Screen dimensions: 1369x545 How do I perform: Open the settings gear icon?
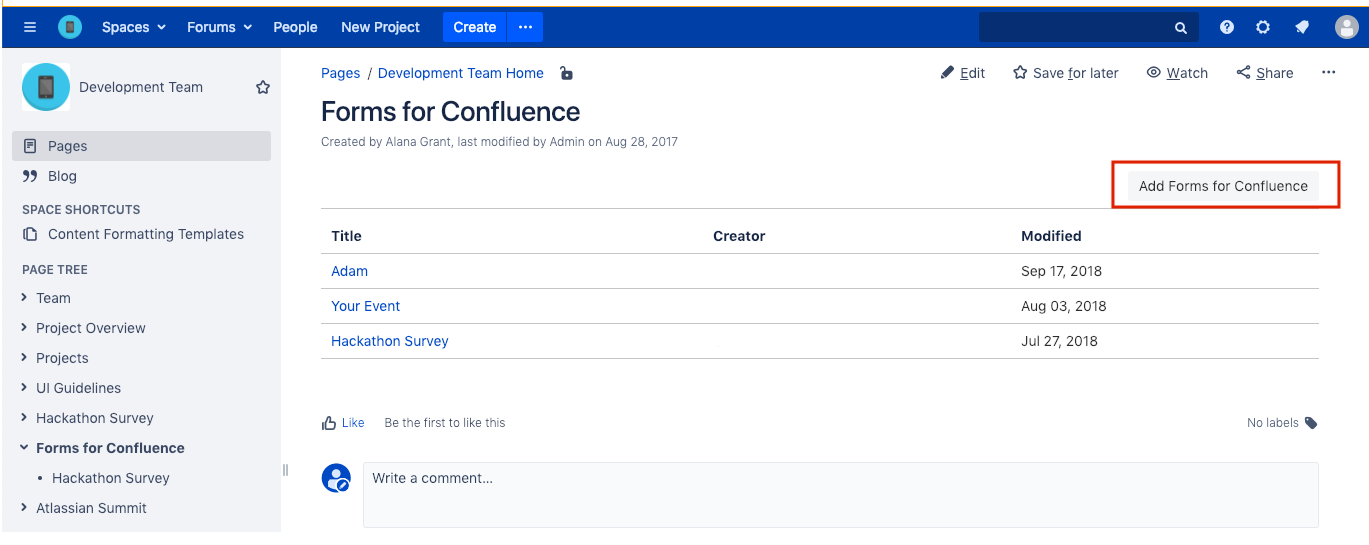pyautogui.click(x=1263, y=27)
